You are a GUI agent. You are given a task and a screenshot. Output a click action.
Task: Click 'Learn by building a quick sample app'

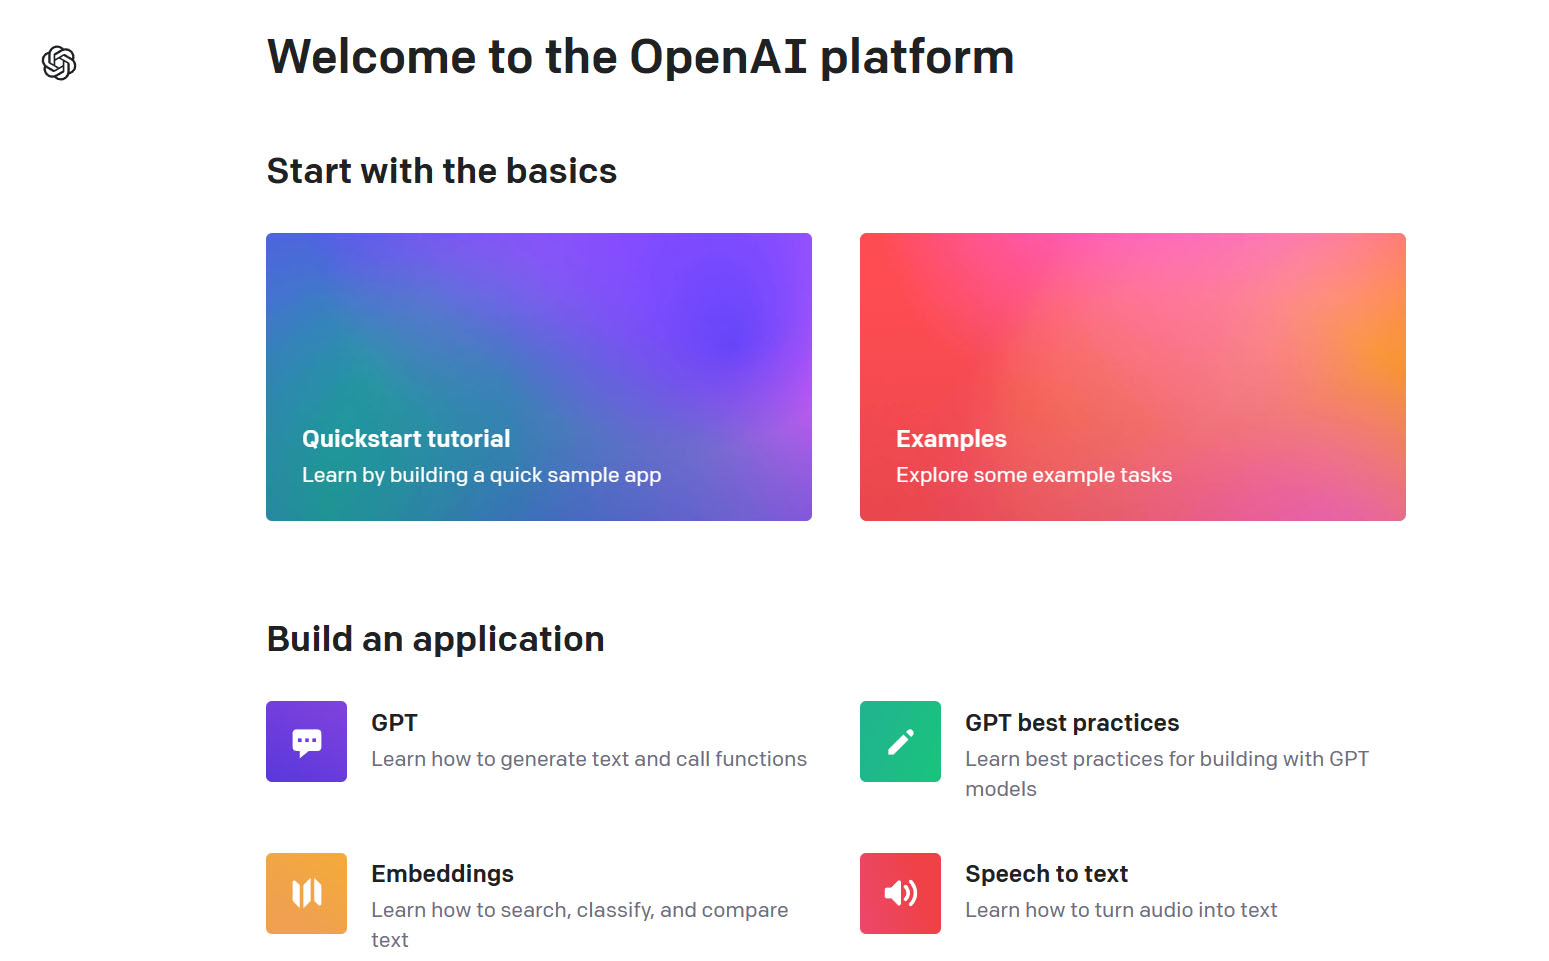[x=481, y=475]
